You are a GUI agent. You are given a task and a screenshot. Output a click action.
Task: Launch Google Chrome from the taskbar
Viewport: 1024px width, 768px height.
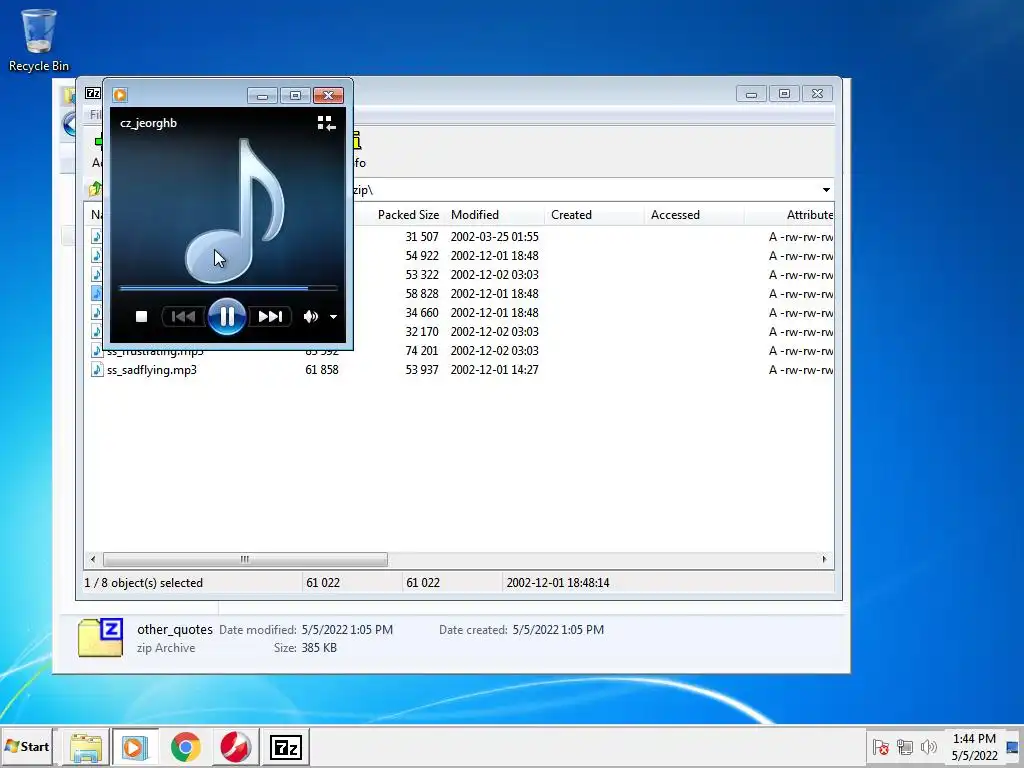pos(185,747)
